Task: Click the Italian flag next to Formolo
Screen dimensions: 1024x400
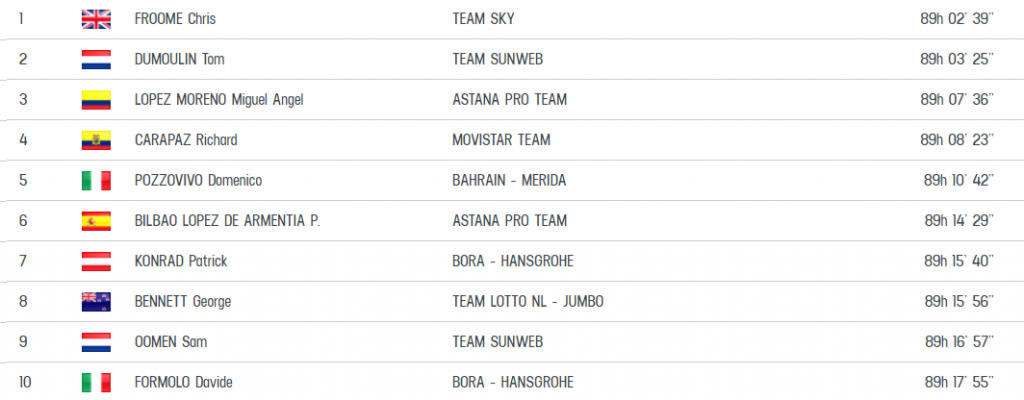Action: pos(96,382)
